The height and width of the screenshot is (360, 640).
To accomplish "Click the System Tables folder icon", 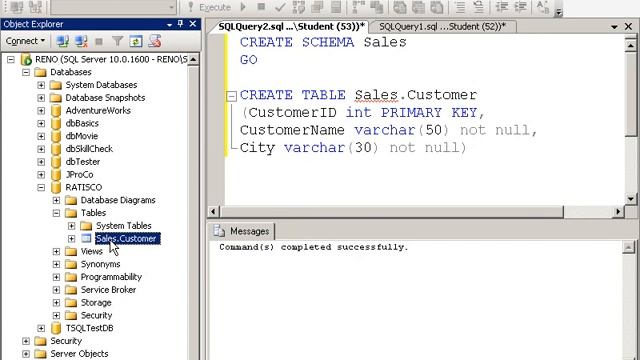I will pos(86,226).
